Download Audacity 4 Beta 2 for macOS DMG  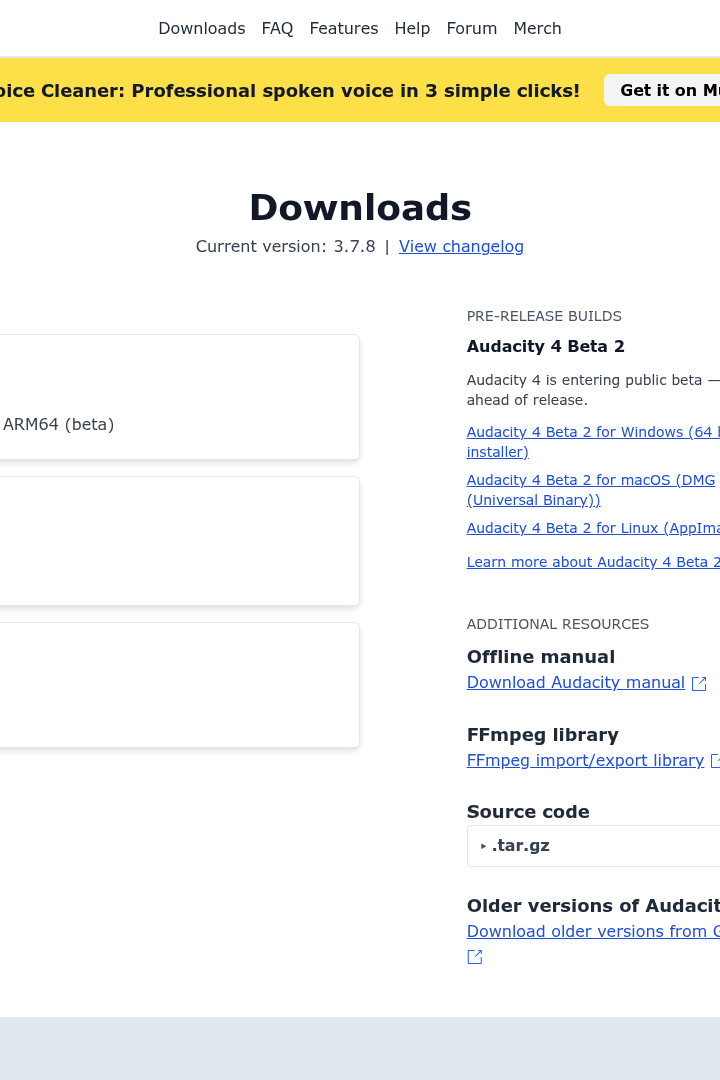(591, 490)
